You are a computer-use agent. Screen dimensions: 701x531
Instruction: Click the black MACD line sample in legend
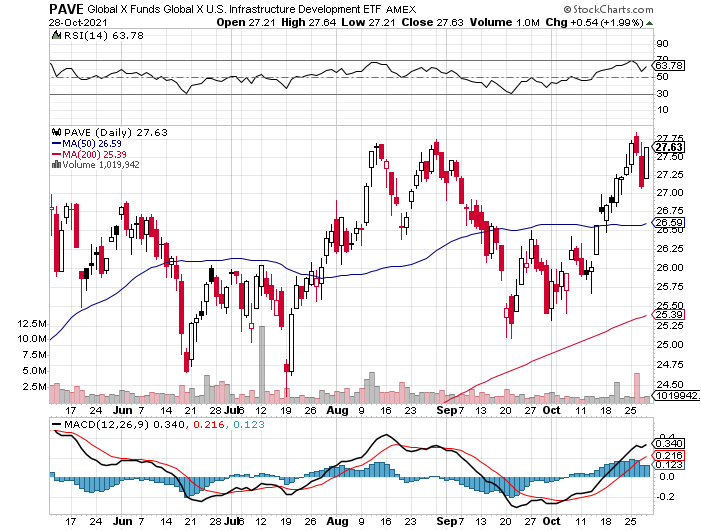pyautogui.click(x=57, y=424)
